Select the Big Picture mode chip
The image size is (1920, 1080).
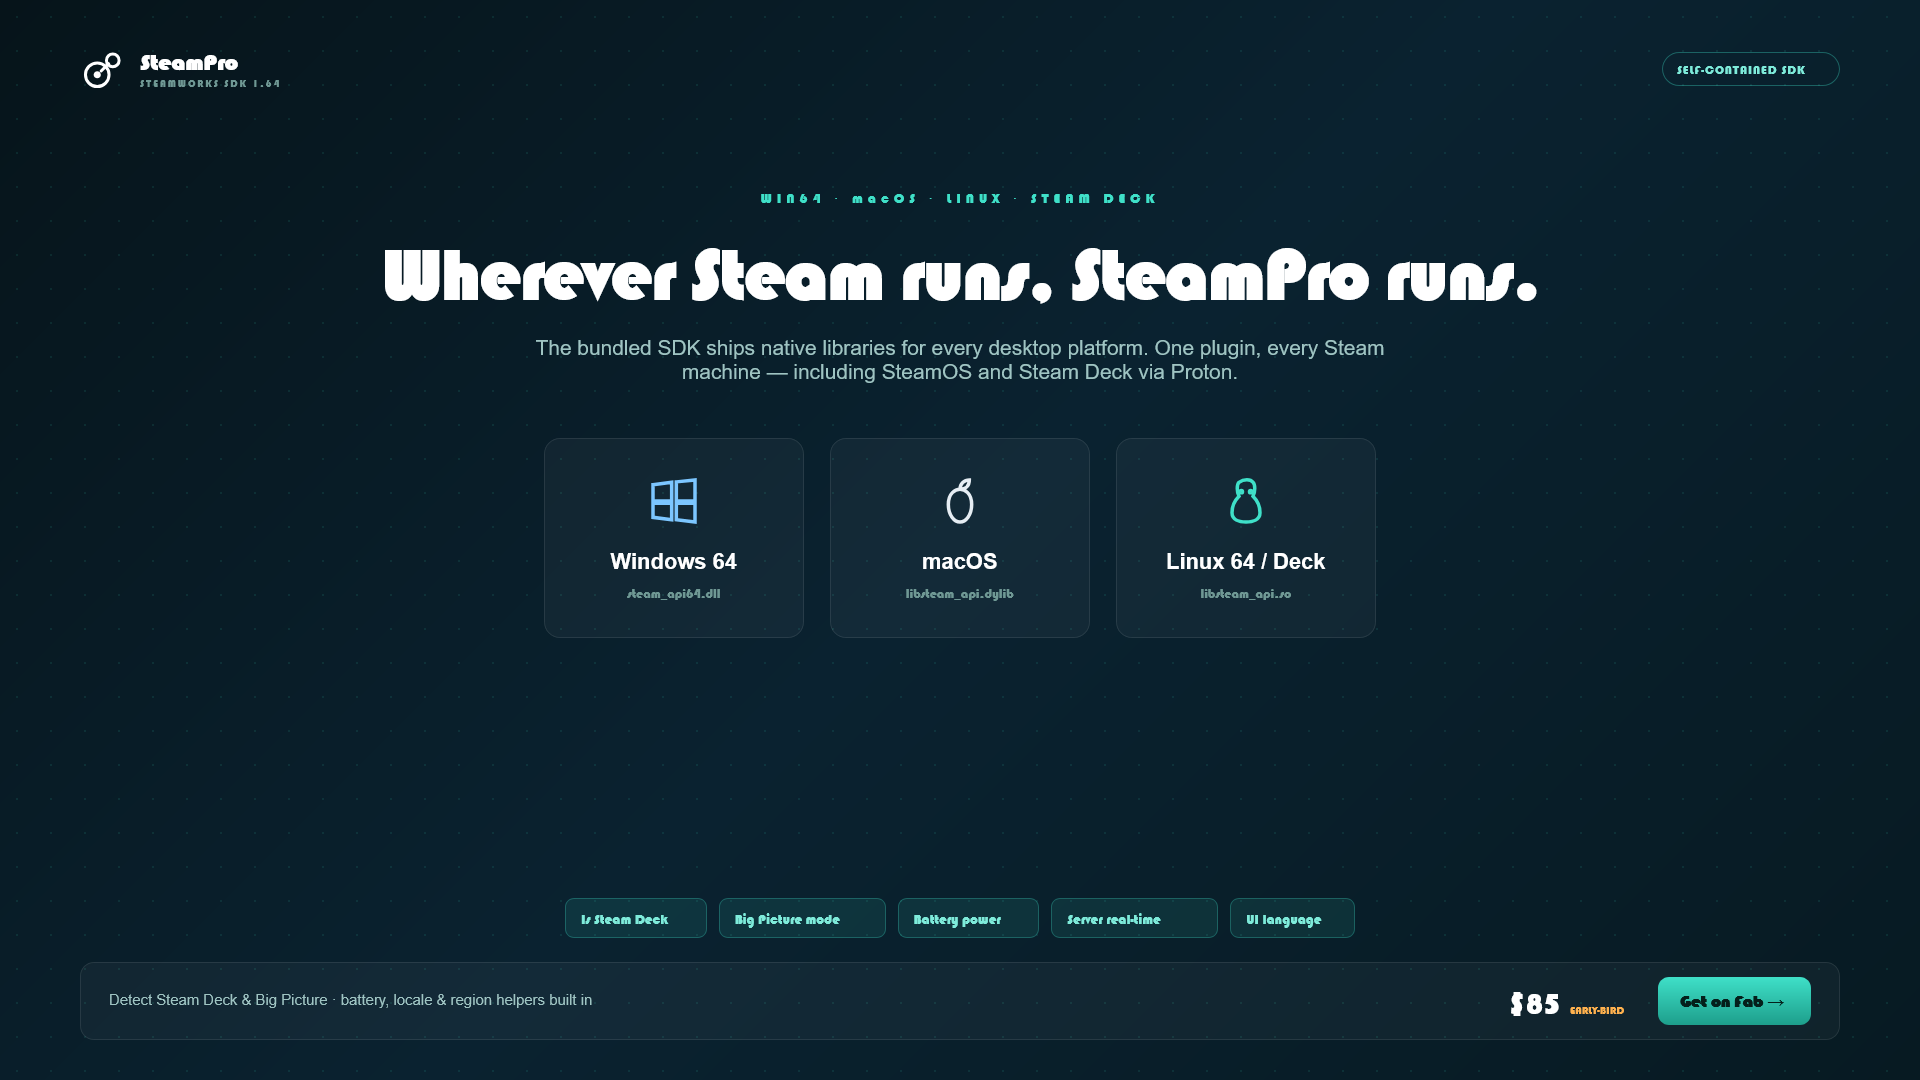(802, 918)
